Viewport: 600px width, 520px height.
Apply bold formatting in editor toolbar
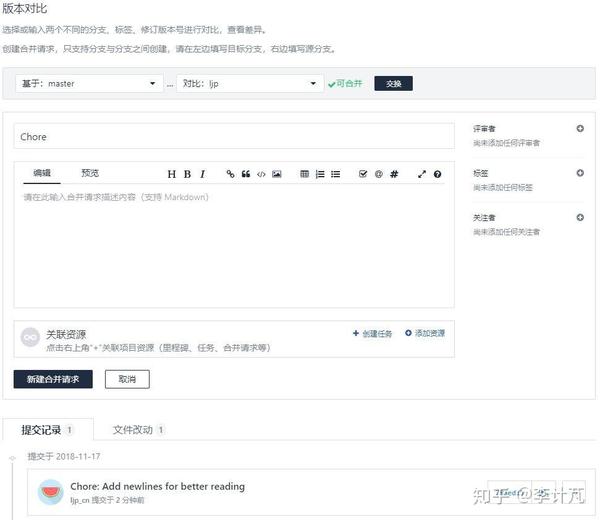click(187, 174)
